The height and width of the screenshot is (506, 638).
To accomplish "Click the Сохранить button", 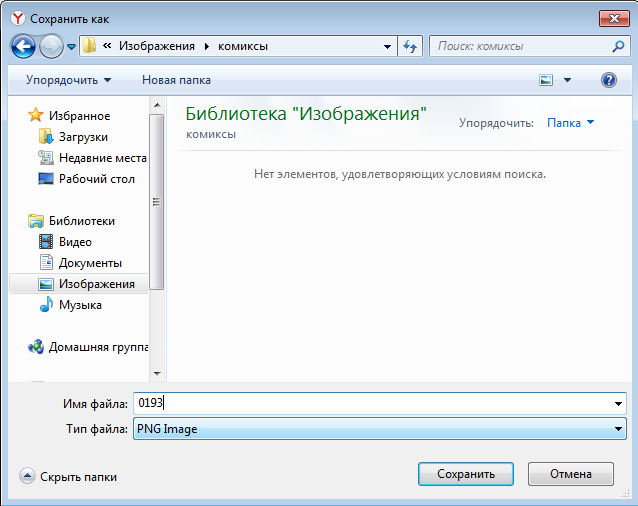I will (x=466, y=474).
